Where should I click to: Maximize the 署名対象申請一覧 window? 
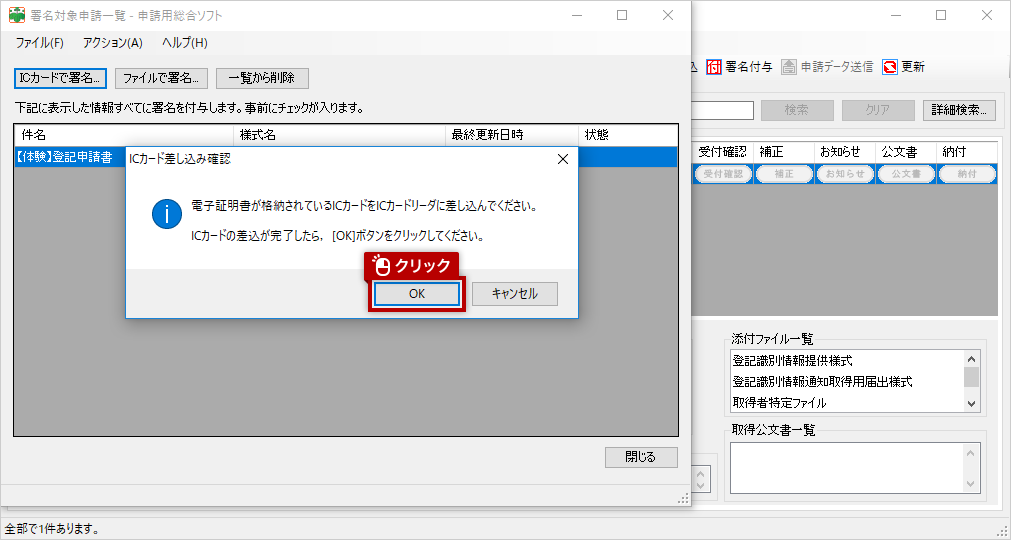click(x=622, y=15)
